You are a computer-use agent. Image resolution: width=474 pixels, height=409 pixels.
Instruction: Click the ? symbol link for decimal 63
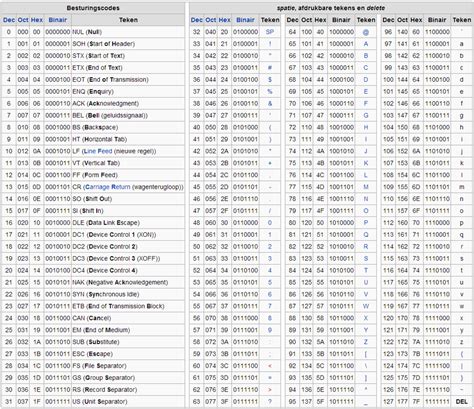point(270,402)
